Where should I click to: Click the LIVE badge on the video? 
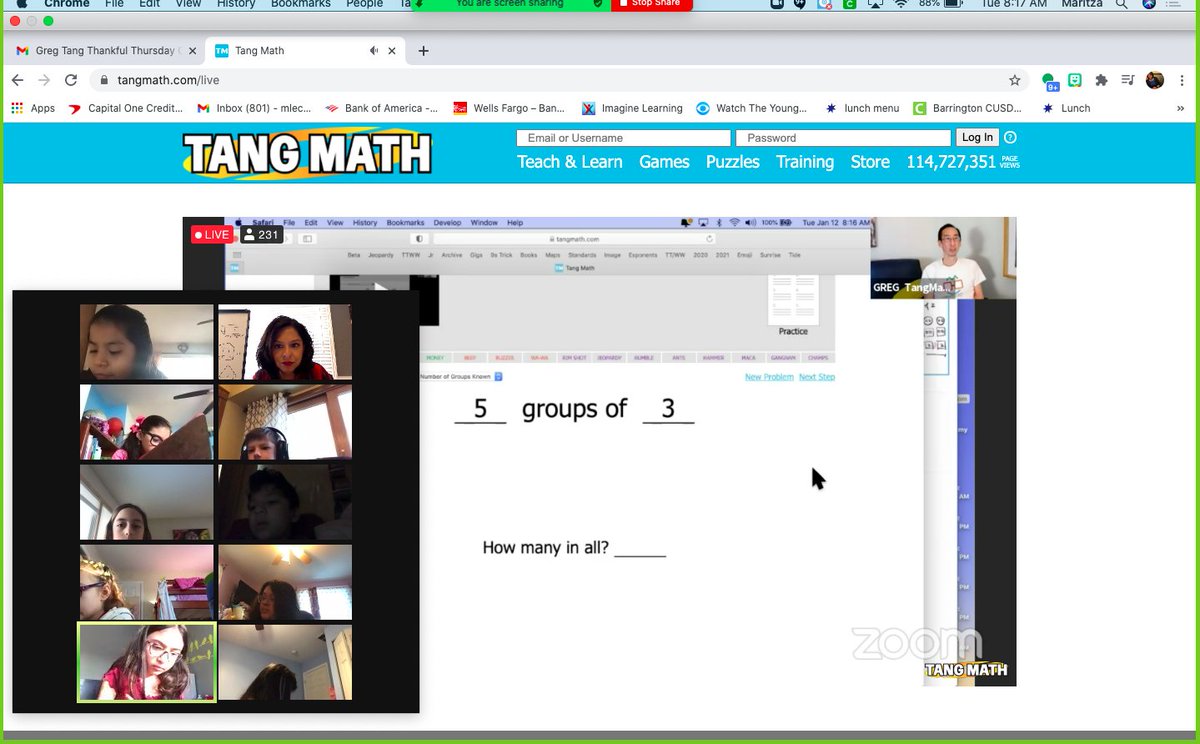coord(212,235)
